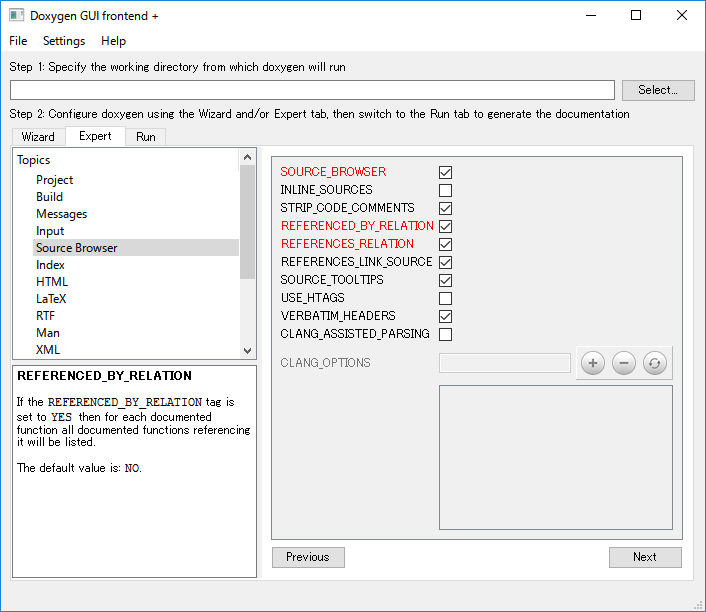Uncheck REFERENCED_BY_RELATION checkbox
Viewport: 706px width, 612px height.
point(445,226)
